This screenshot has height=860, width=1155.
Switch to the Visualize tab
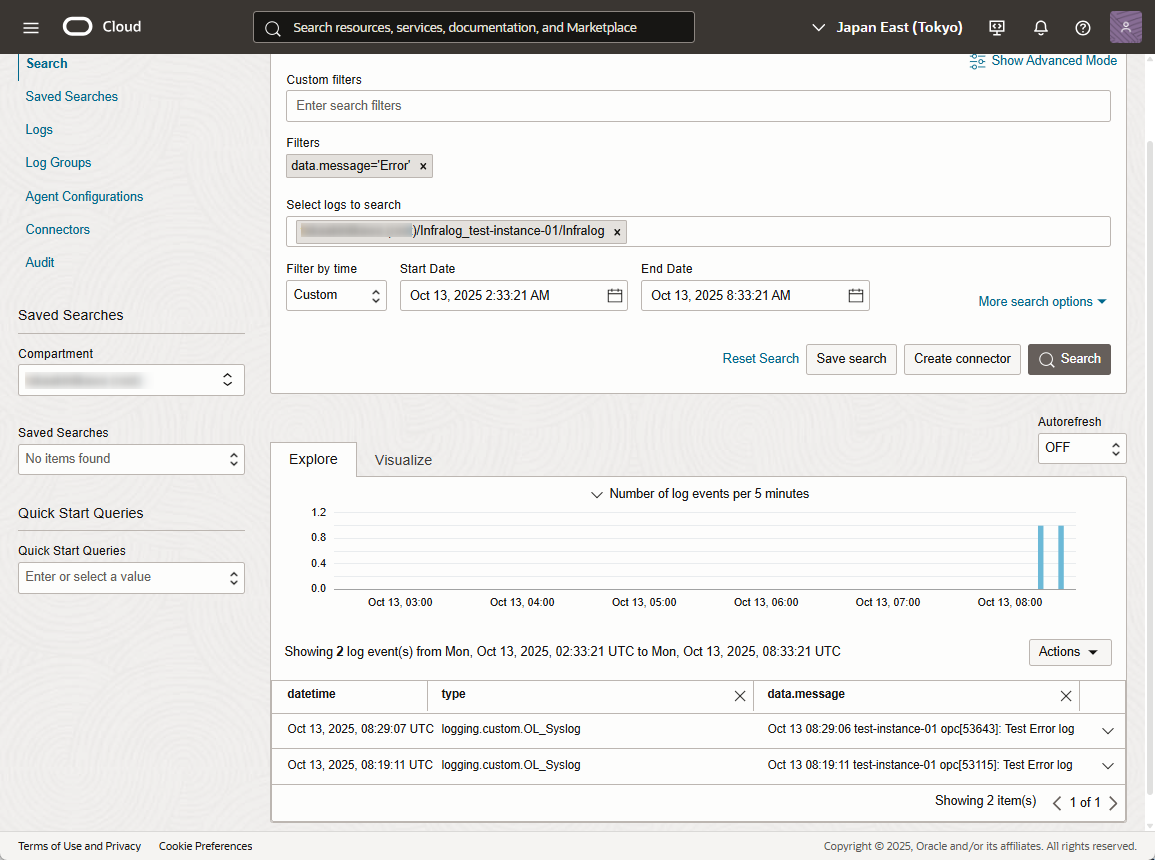tap(403, 460)
